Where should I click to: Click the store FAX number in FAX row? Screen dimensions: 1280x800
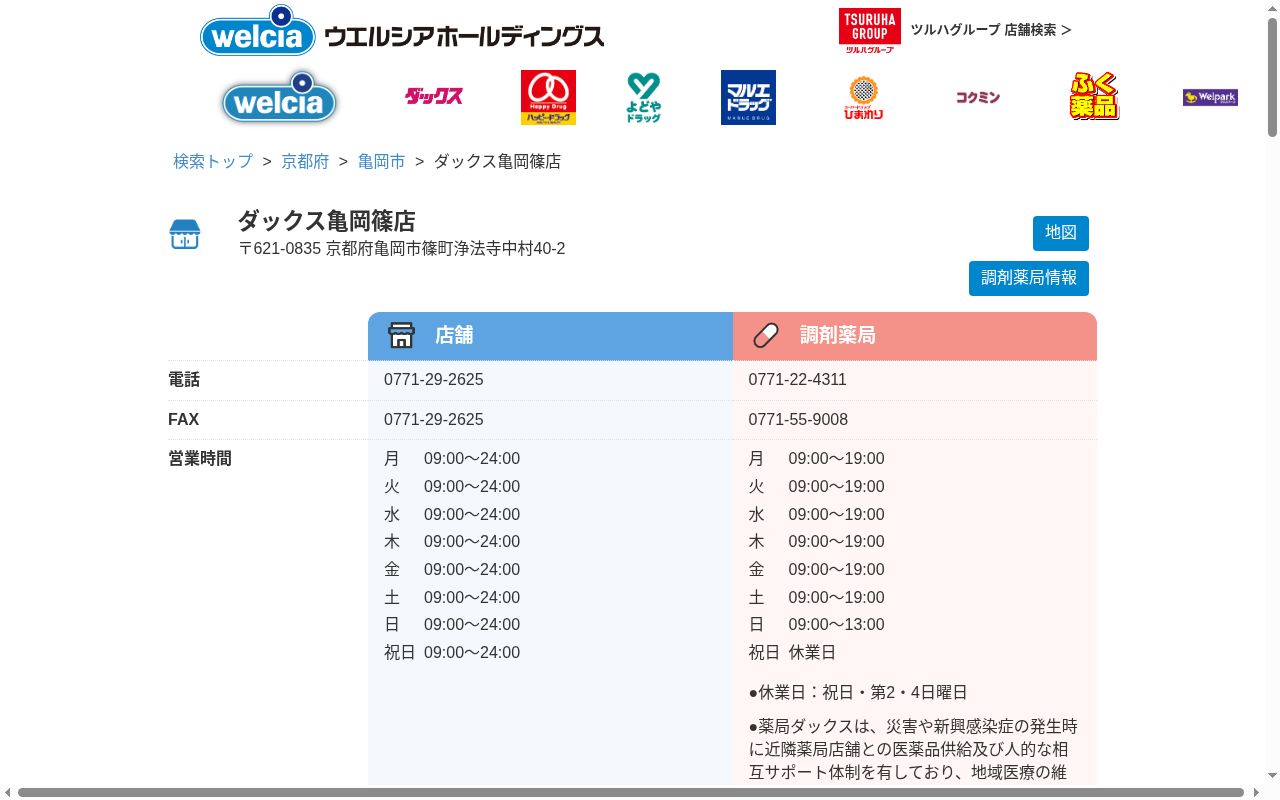434,420
